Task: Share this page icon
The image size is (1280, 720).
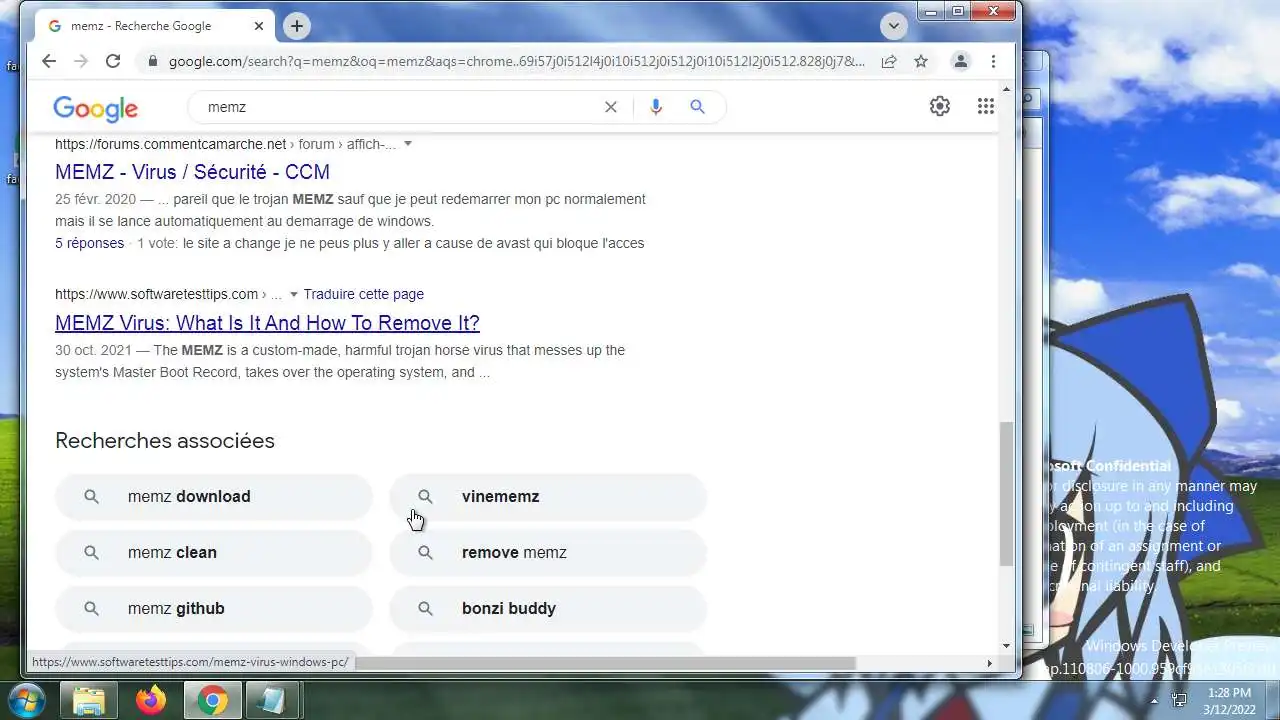Action: pos(888,61)
